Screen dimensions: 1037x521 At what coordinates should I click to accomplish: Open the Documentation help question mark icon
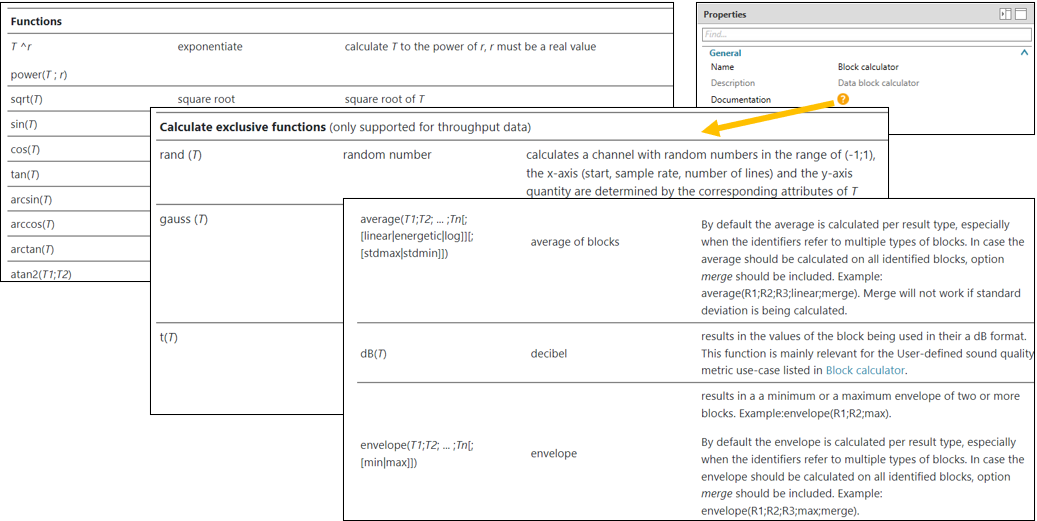pos(843,100)
